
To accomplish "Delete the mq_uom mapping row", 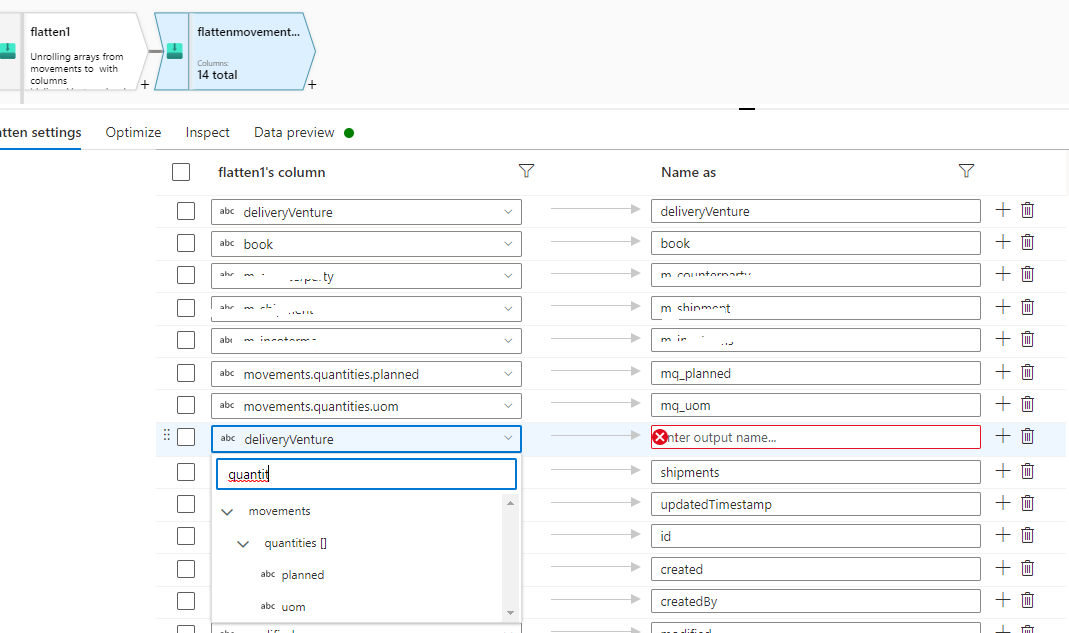I will [1027, 404].
